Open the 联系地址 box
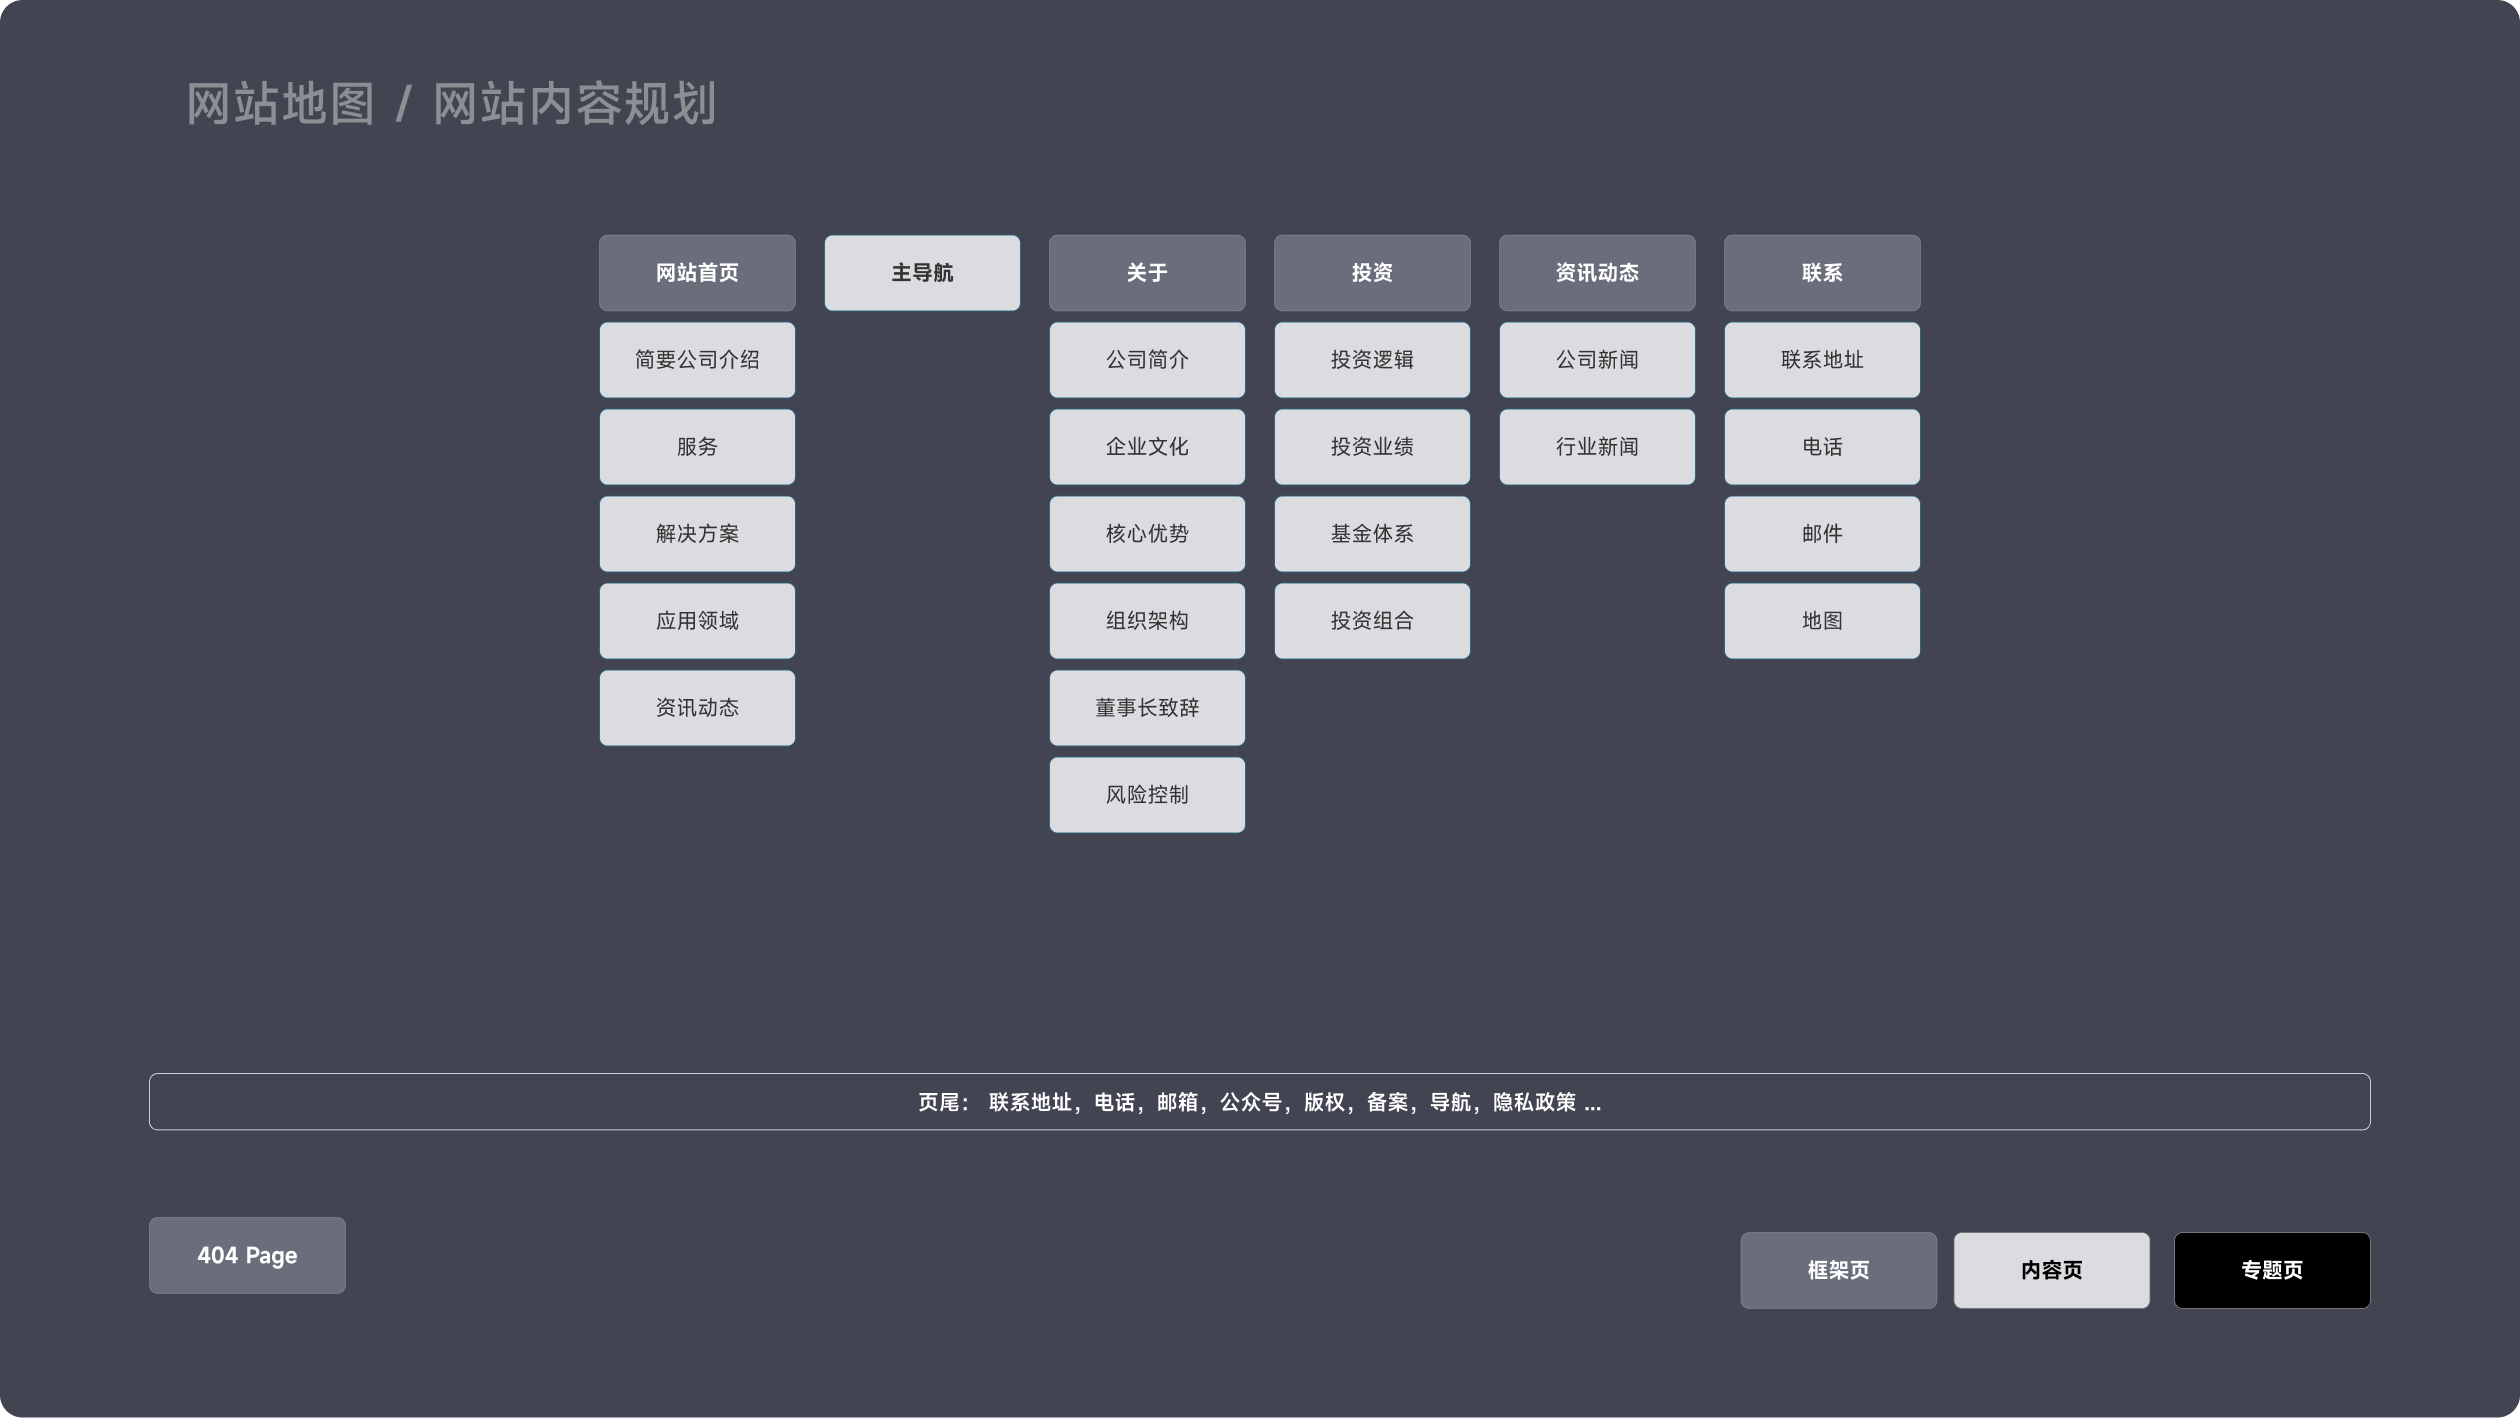Image resolution: width=2520 pixels, height=1418 pixels. [x=1822, y=360]
